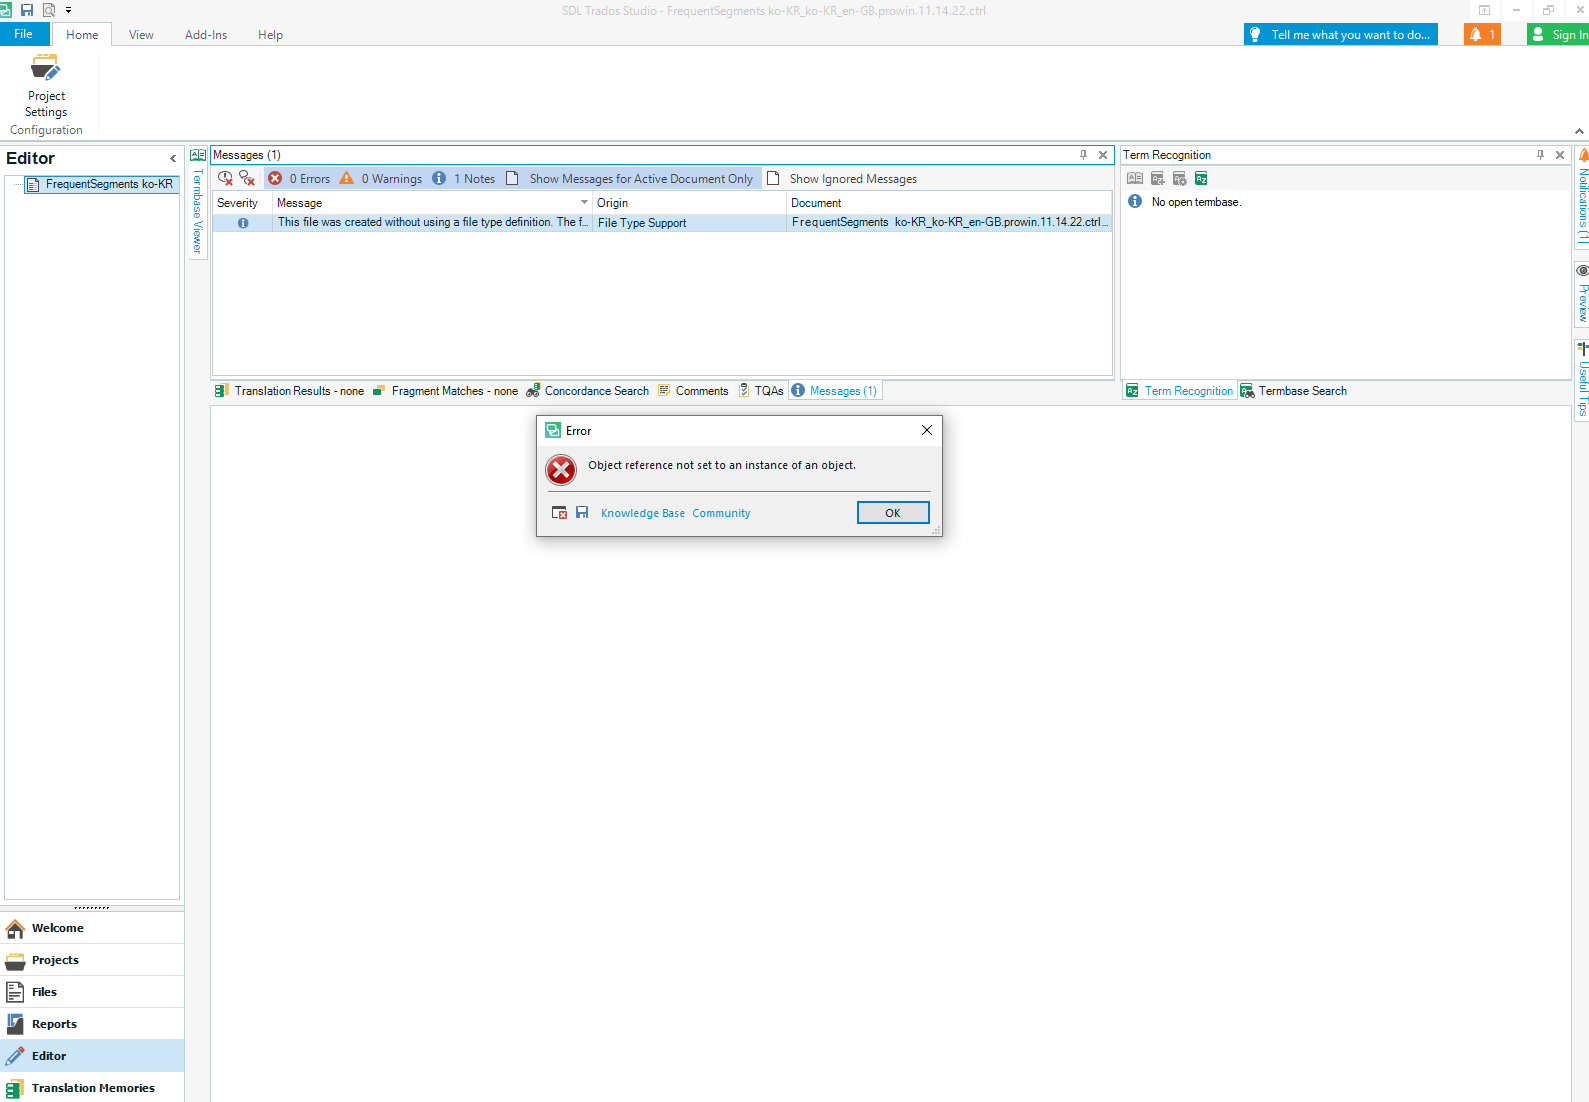Switch to the View ribbon tab

(x=141, y=35)
